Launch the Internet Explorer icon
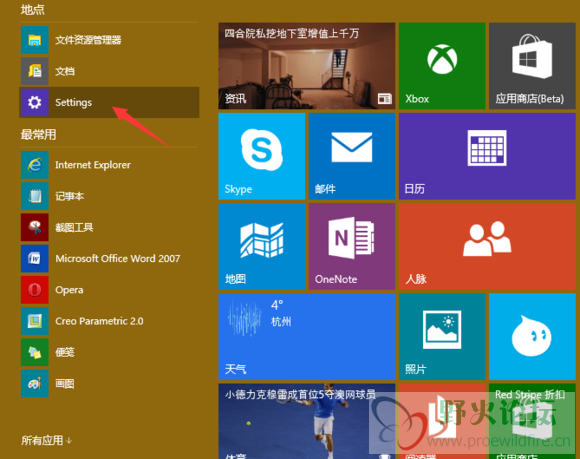Viewport: 580px width, 459px height. (34, 165)
